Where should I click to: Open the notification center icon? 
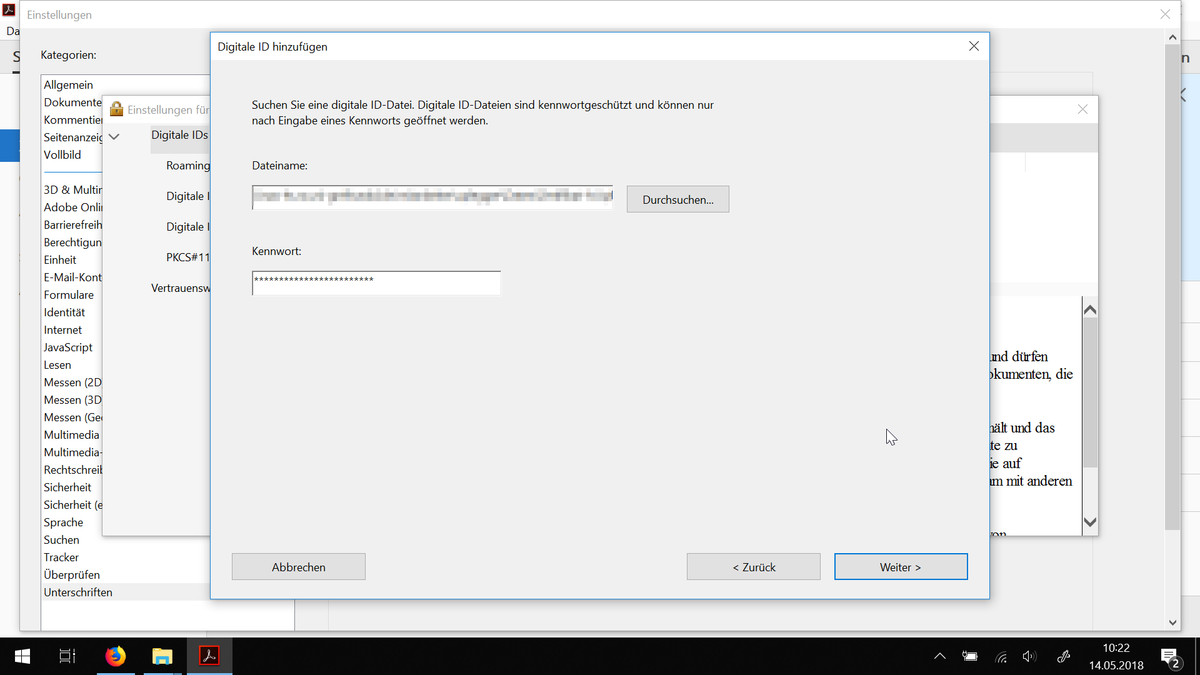click(1169, 656)
